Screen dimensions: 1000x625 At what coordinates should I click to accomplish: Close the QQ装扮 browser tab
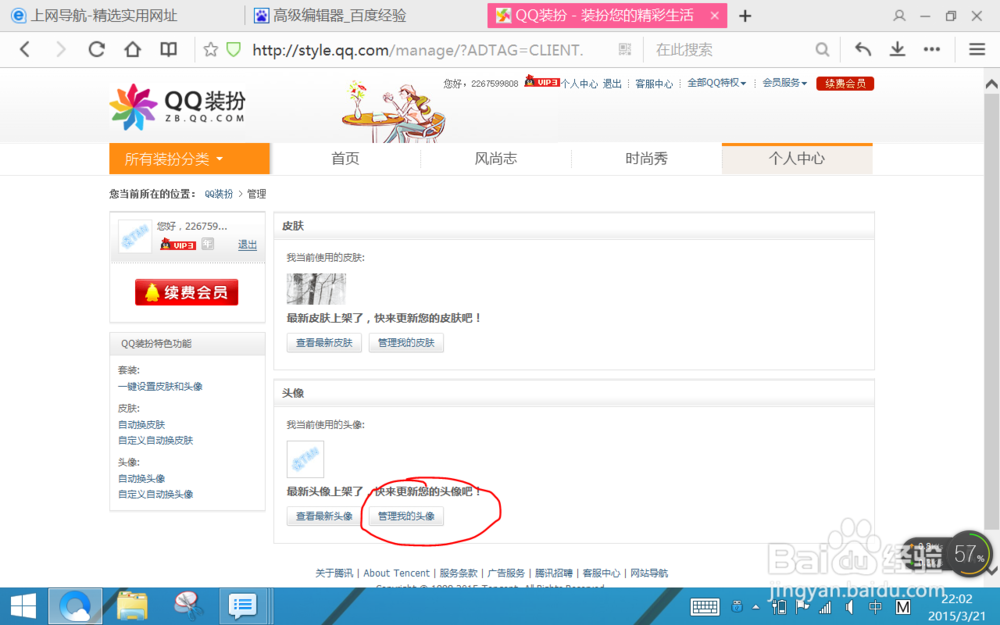pyautogui.click(x=715, y=16)
